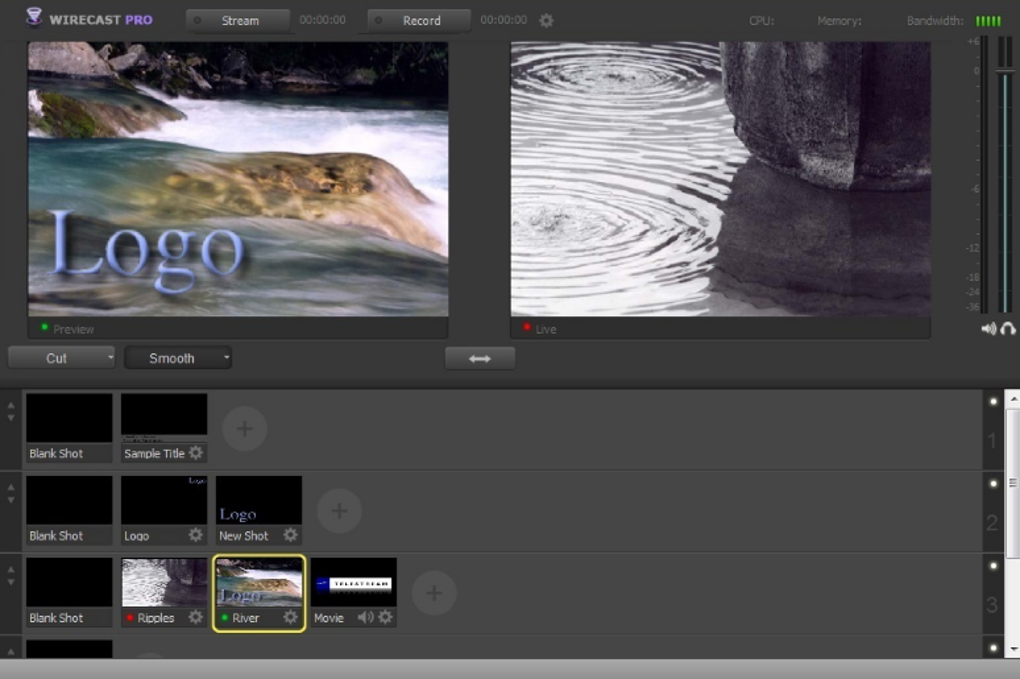Click the shot list scrollbar thumb

coord(1013,482)
